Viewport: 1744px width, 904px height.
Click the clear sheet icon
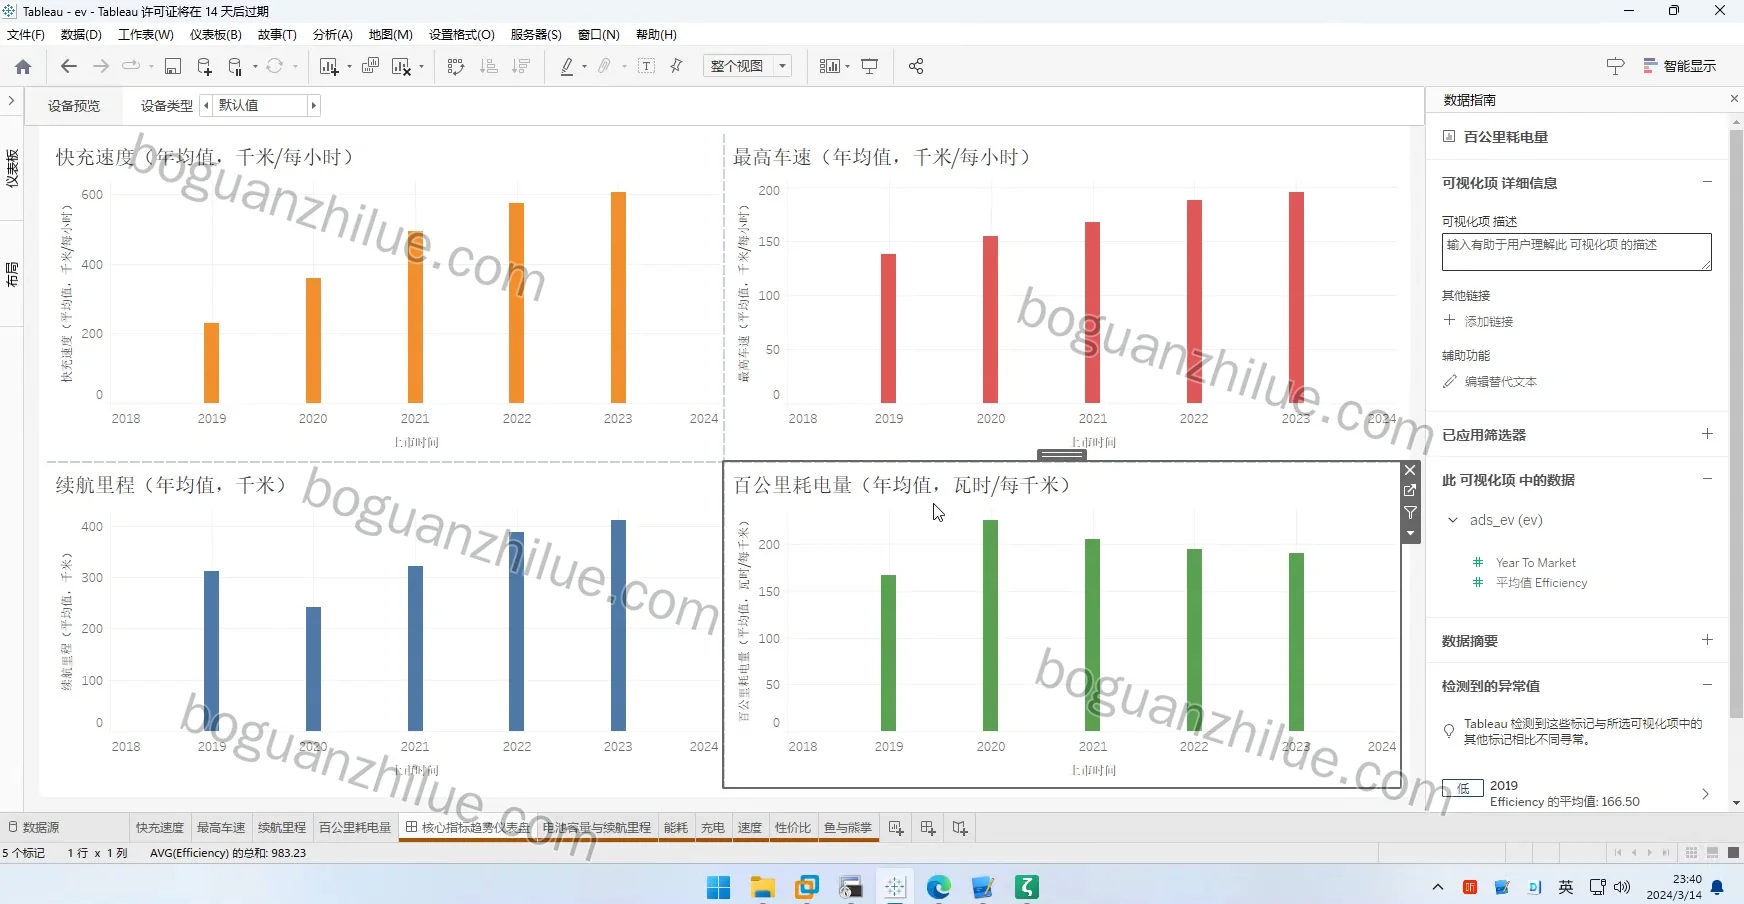[401, 66]
